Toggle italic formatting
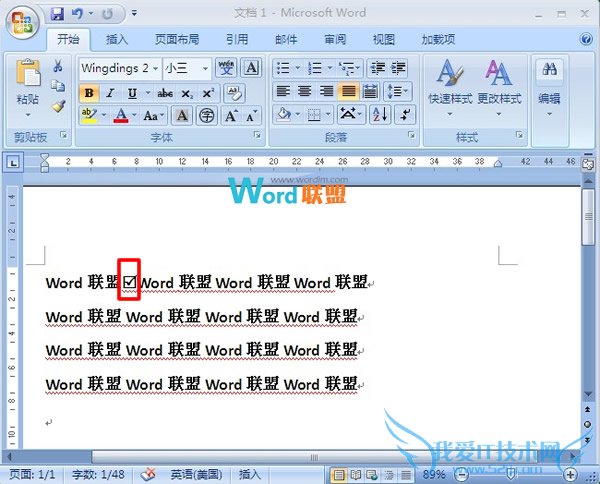This screenshot has height=484, width=600. point(111,93)
